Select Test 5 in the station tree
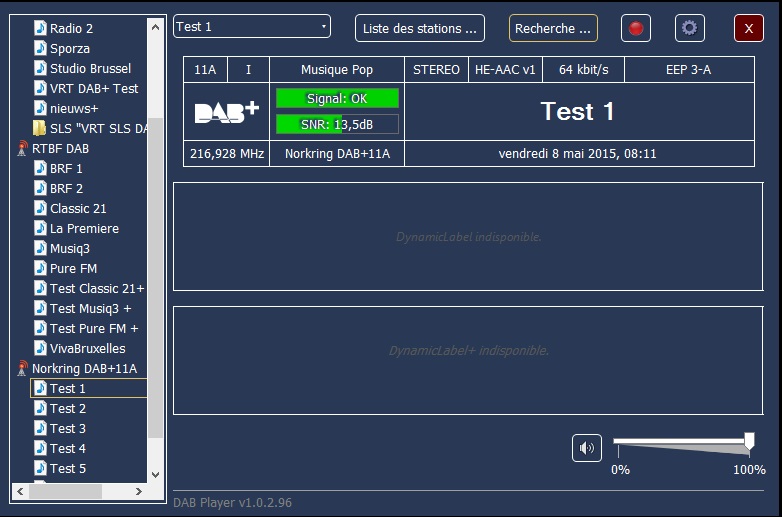Image resolution: width=782 pixels, height=517 pixels. 67,468
